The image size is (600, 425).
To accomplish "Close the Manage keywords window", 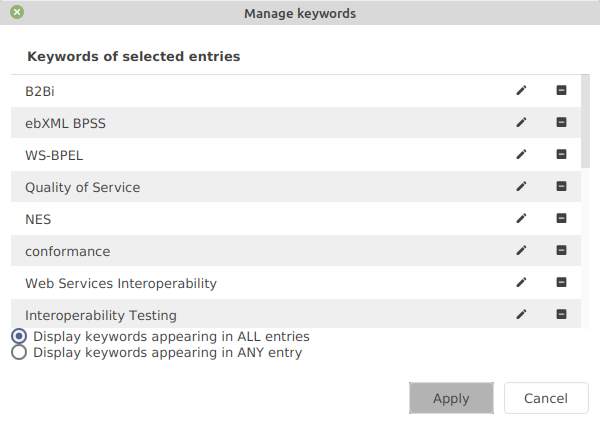I will [x=17, y=13].
